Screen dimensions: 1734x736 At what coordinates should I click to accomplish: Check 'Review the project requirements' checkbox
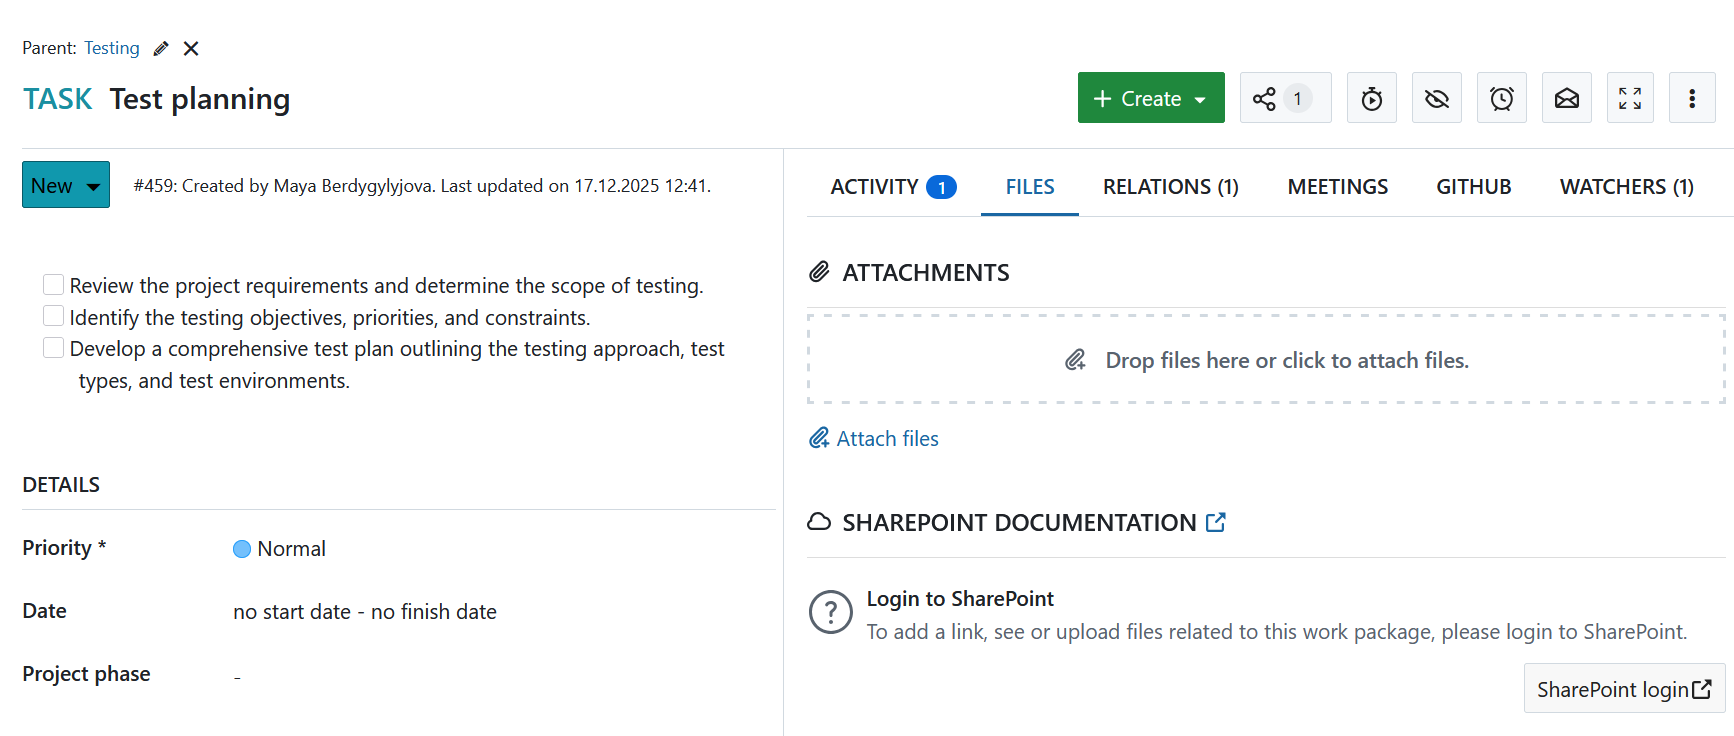(x=54, y=285)
